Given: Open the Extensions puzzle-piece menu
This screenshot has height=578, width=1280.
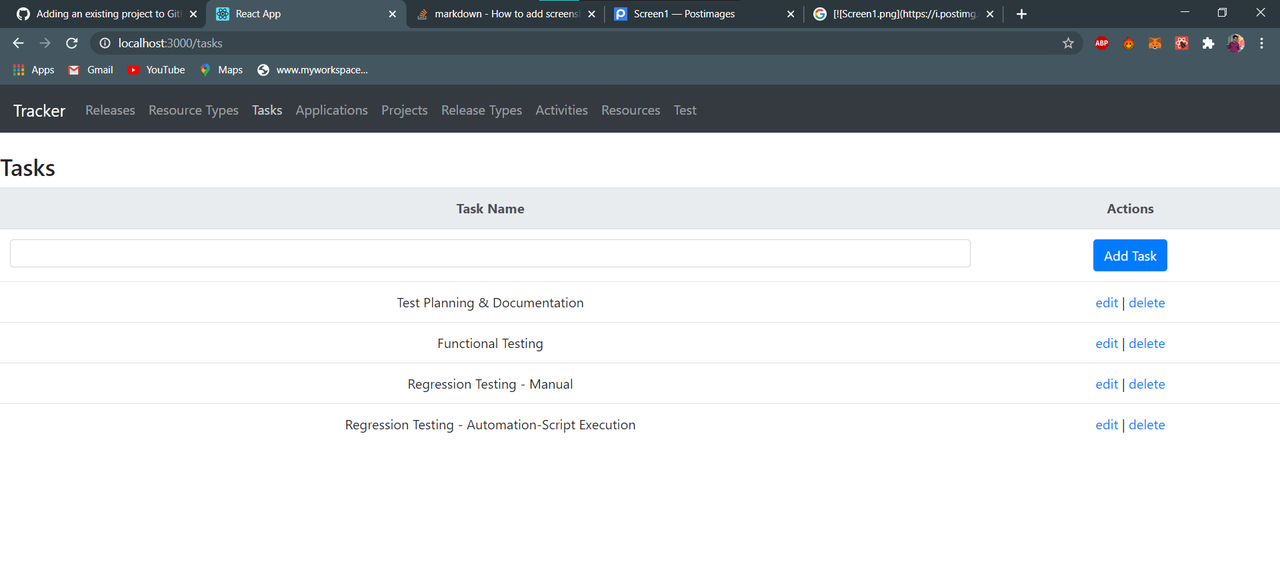Looking at the screenshot, I should point(1208,43).
